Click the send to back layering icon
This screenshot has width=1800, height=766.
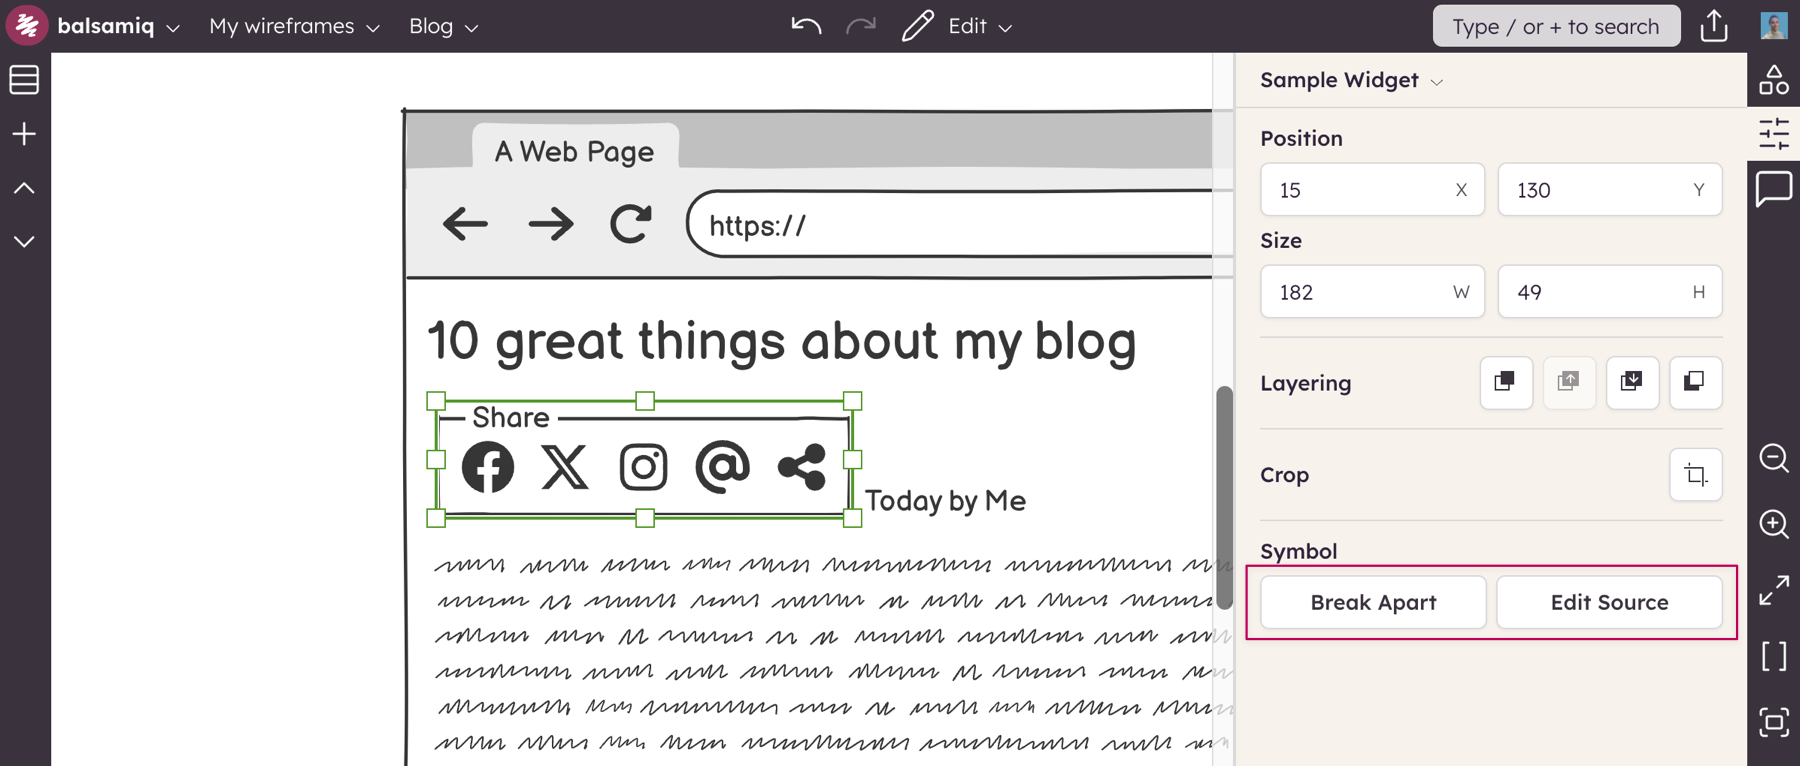pos(1695,383)
